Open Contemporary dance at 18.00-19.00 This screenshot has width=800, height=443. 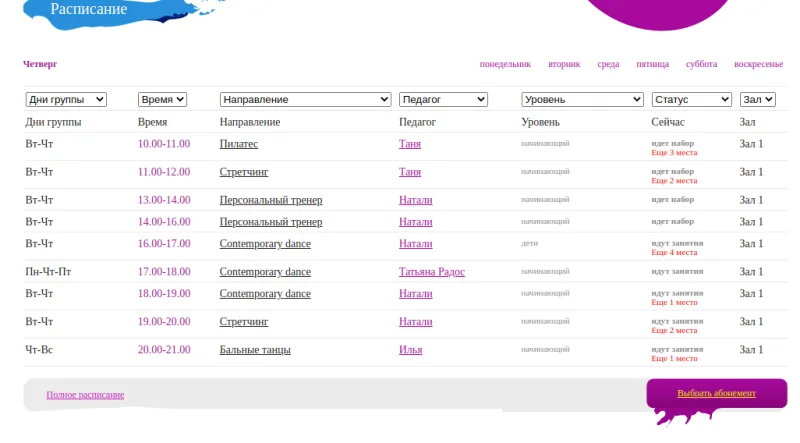tap(265, 294)
